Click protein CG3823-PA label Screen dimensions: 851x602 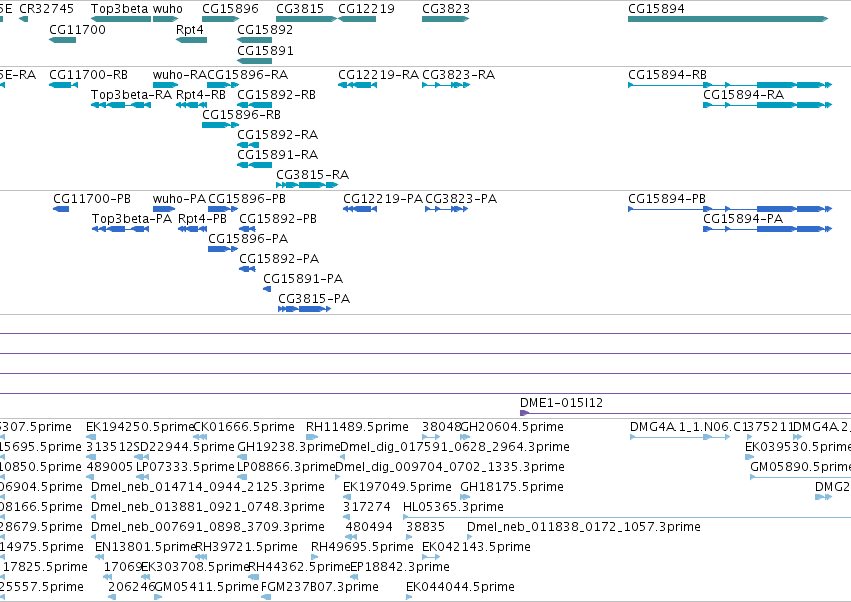point(461,199)
